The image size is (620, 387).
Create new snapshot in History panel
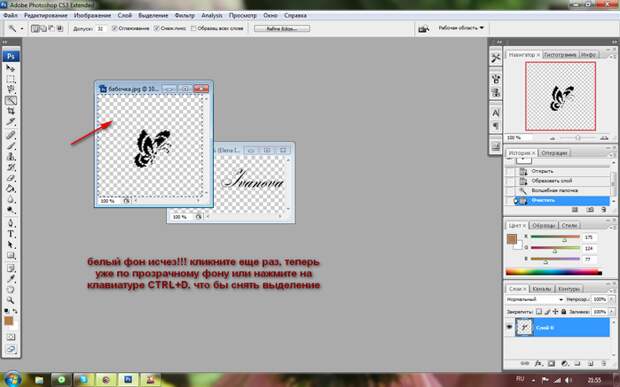click(x=590, y=210)
